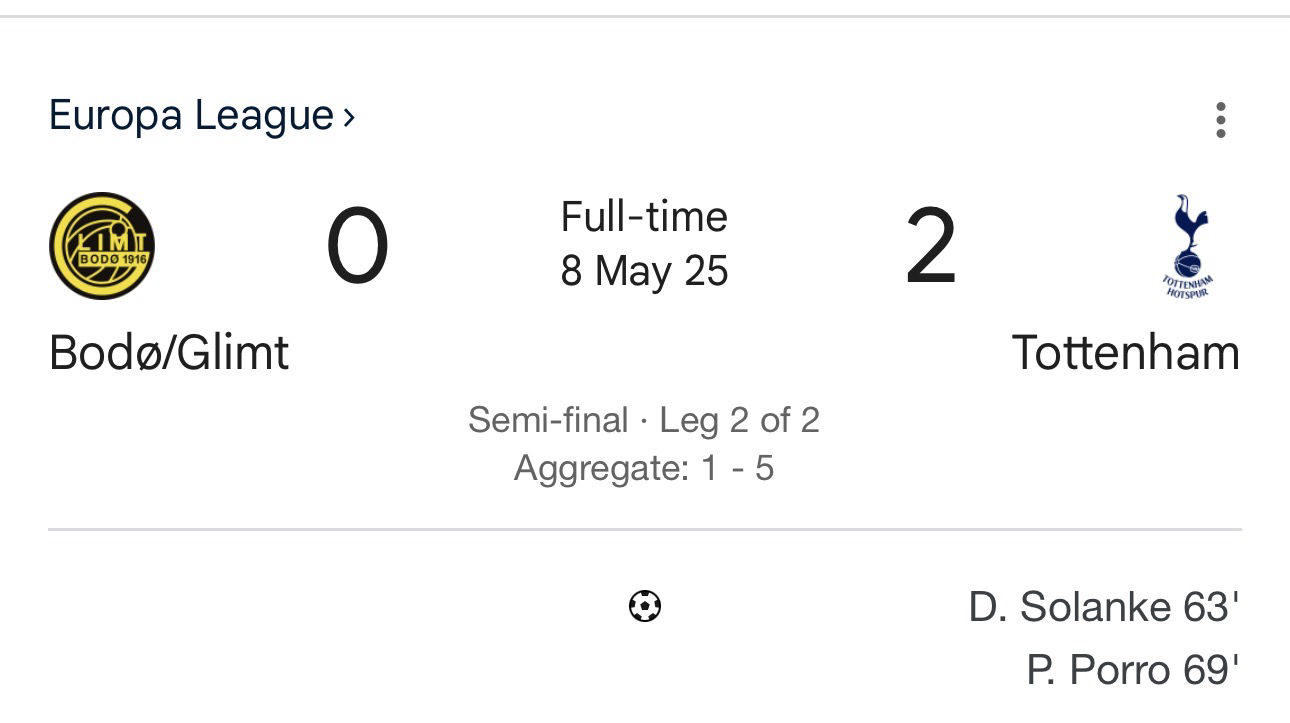Click the Bodø/Glimt club crest
The width and height of the screenshot is (1290, 723).
pyautogui.click(x=102, y=246)
